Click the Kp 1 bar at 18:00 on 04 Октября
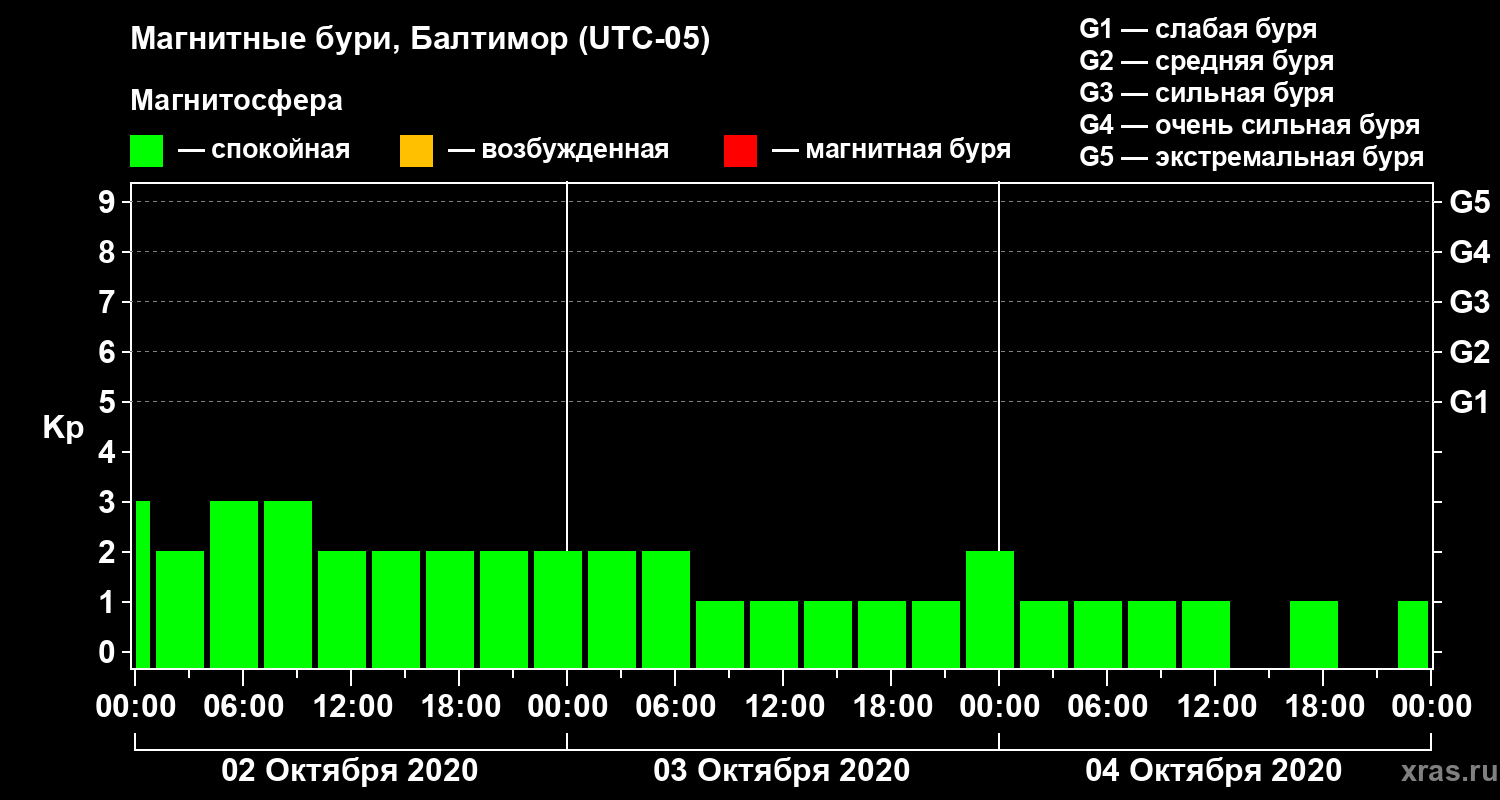The height and width of the screenshot is (800, 1500). coord(1314,635)
